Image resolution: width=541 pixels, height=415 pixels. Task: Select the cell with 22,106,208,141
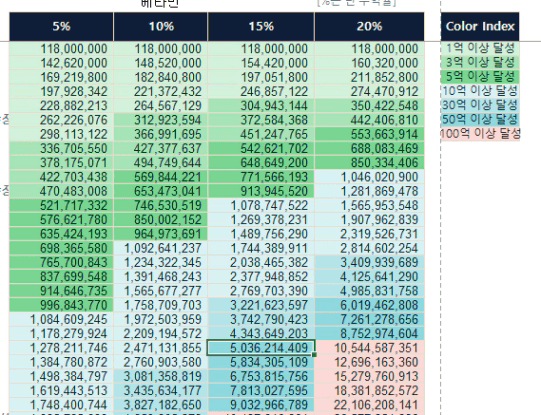point(370,405)
